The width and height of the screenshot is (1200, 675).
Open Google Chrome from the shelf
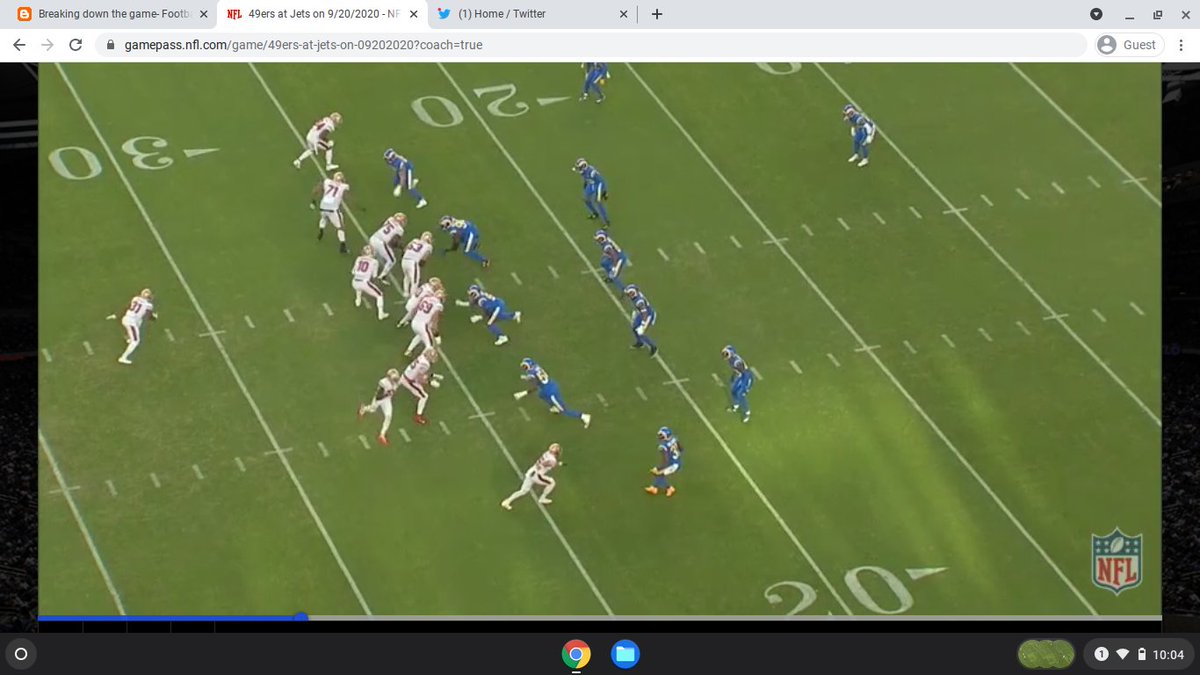pos(575,655)
